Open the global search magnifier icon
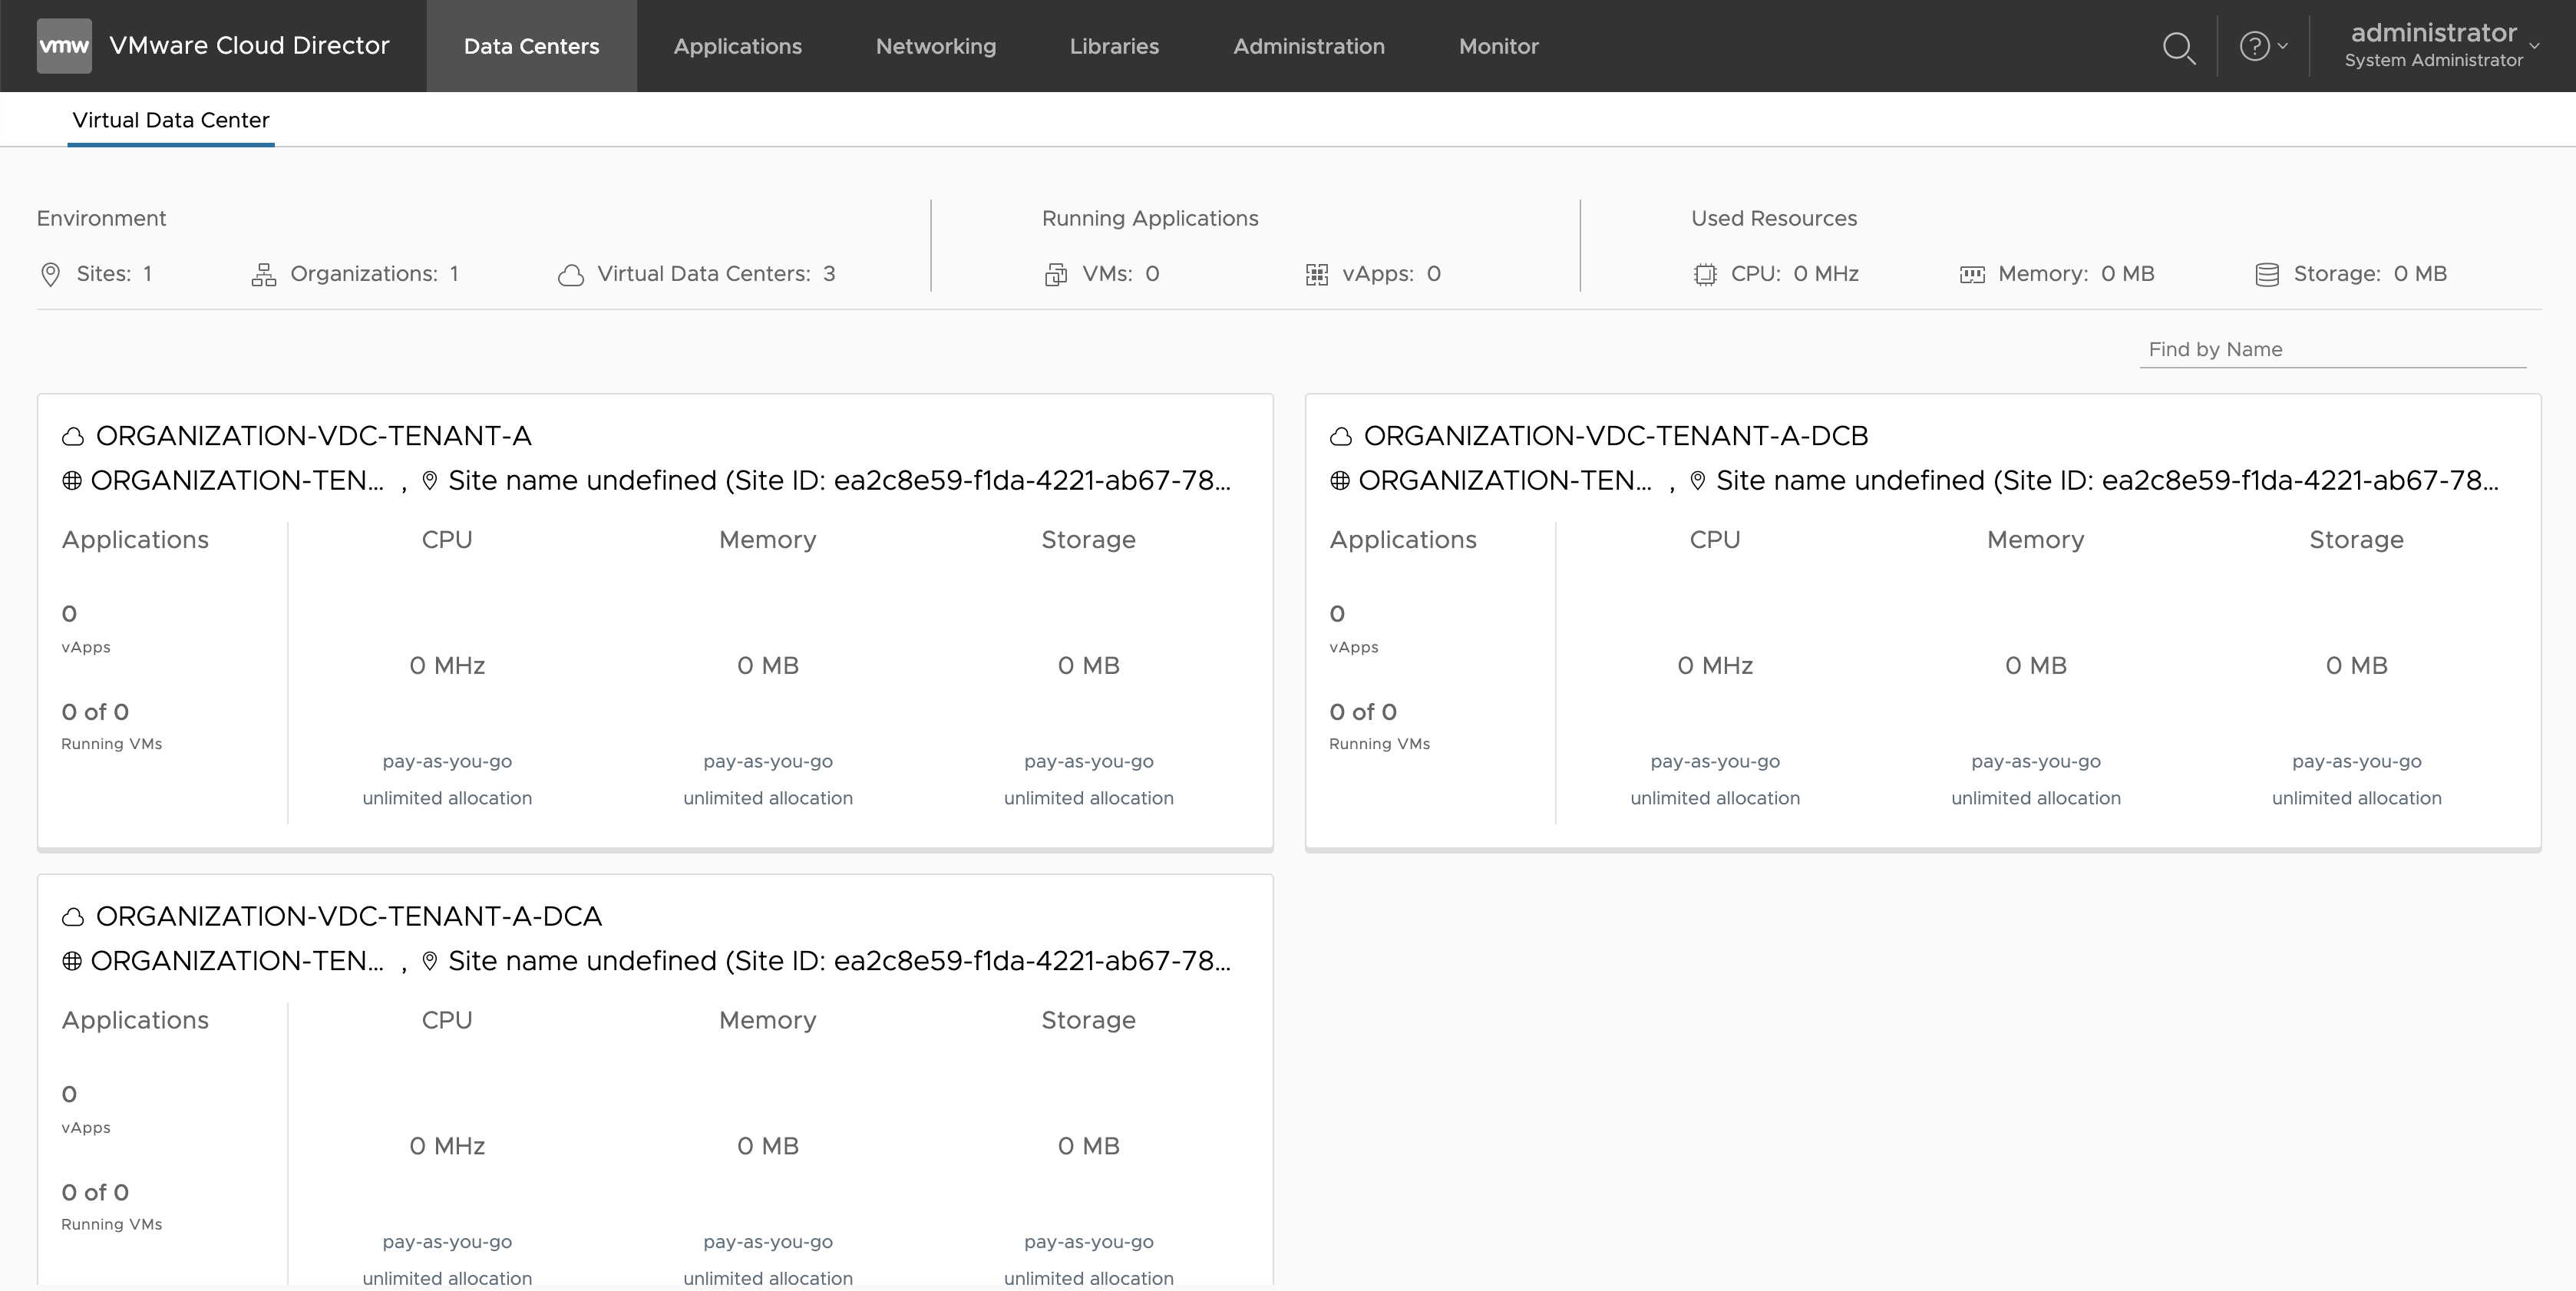Viewport: 2576px width, 1291px height. 2178,47
